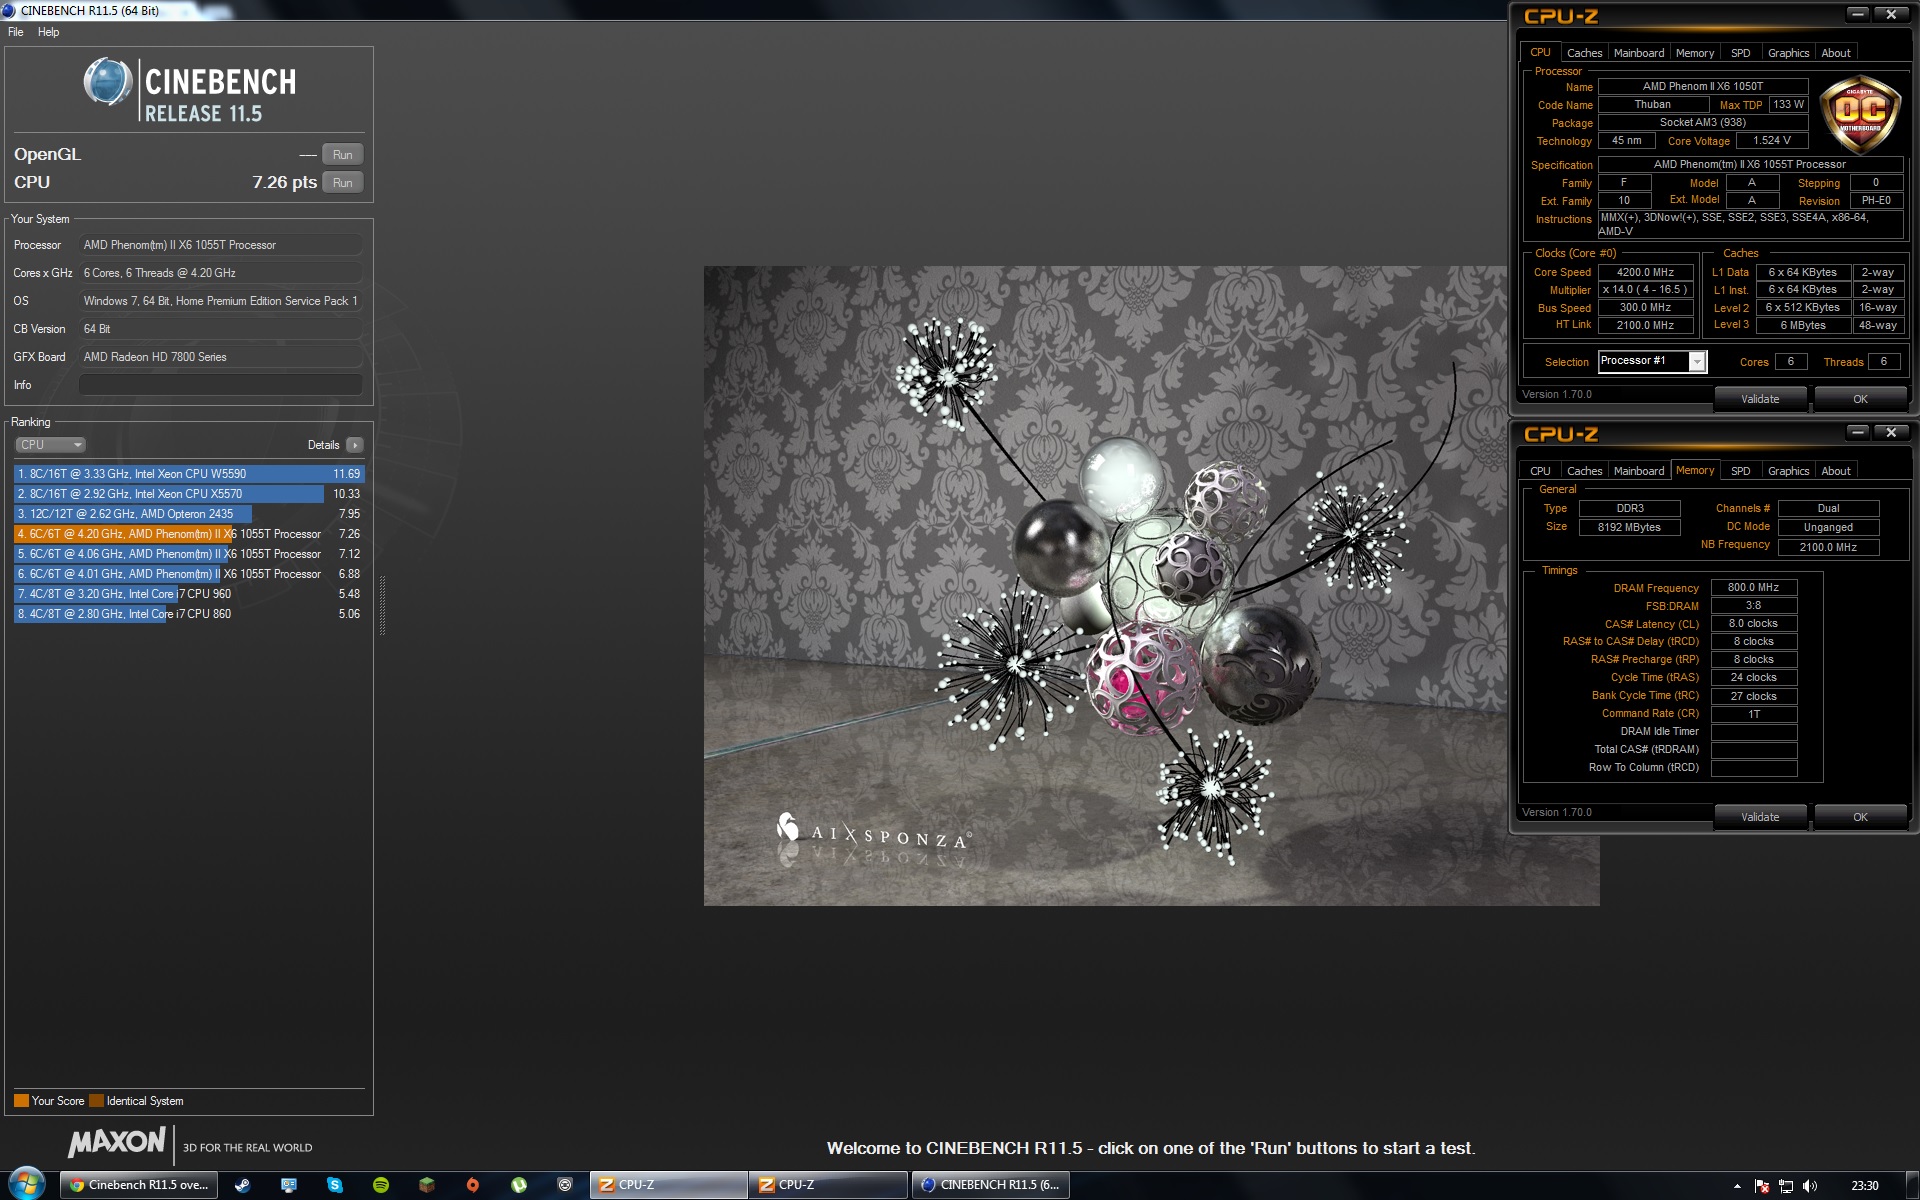Click the ranking panel splitter handle
Screen dimensions: 1920x1200
381,605
